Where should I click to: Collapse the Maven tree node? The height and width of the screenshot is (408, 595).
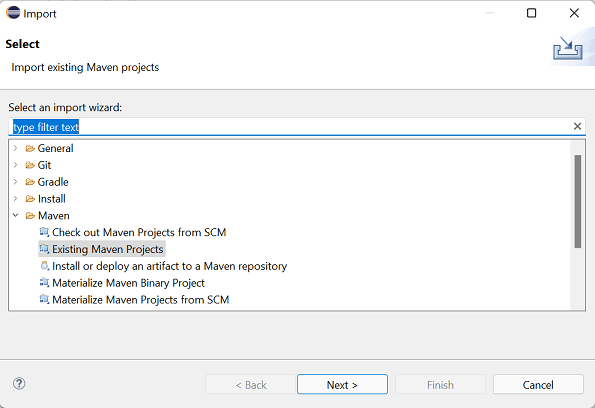tap(16, 215)
